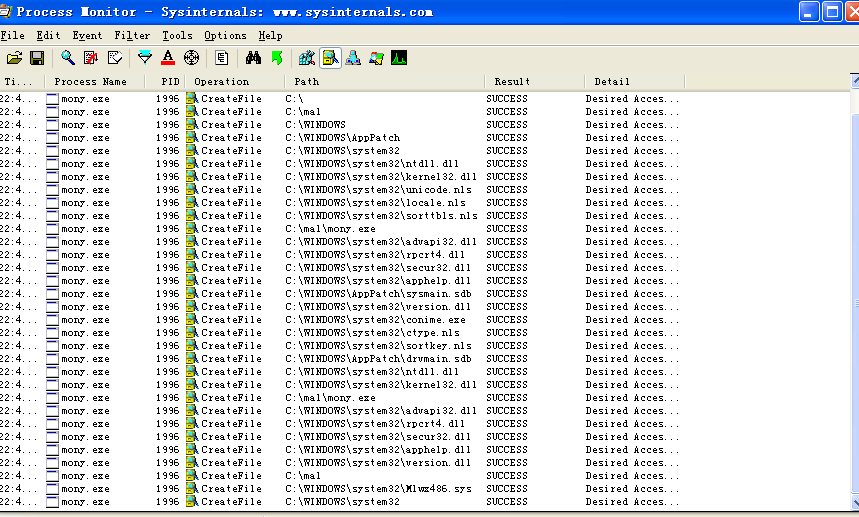The height and width of the screenshot is (517, 859).
Task: Click the vertical scrollbar up arrow
Action: [855, 81]
